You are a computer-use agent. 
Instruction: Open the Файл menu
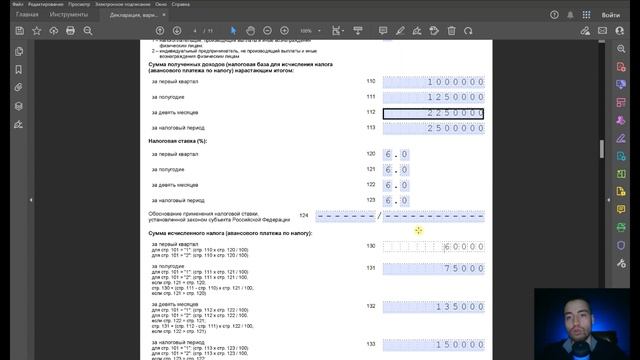(x=18, y=4)
